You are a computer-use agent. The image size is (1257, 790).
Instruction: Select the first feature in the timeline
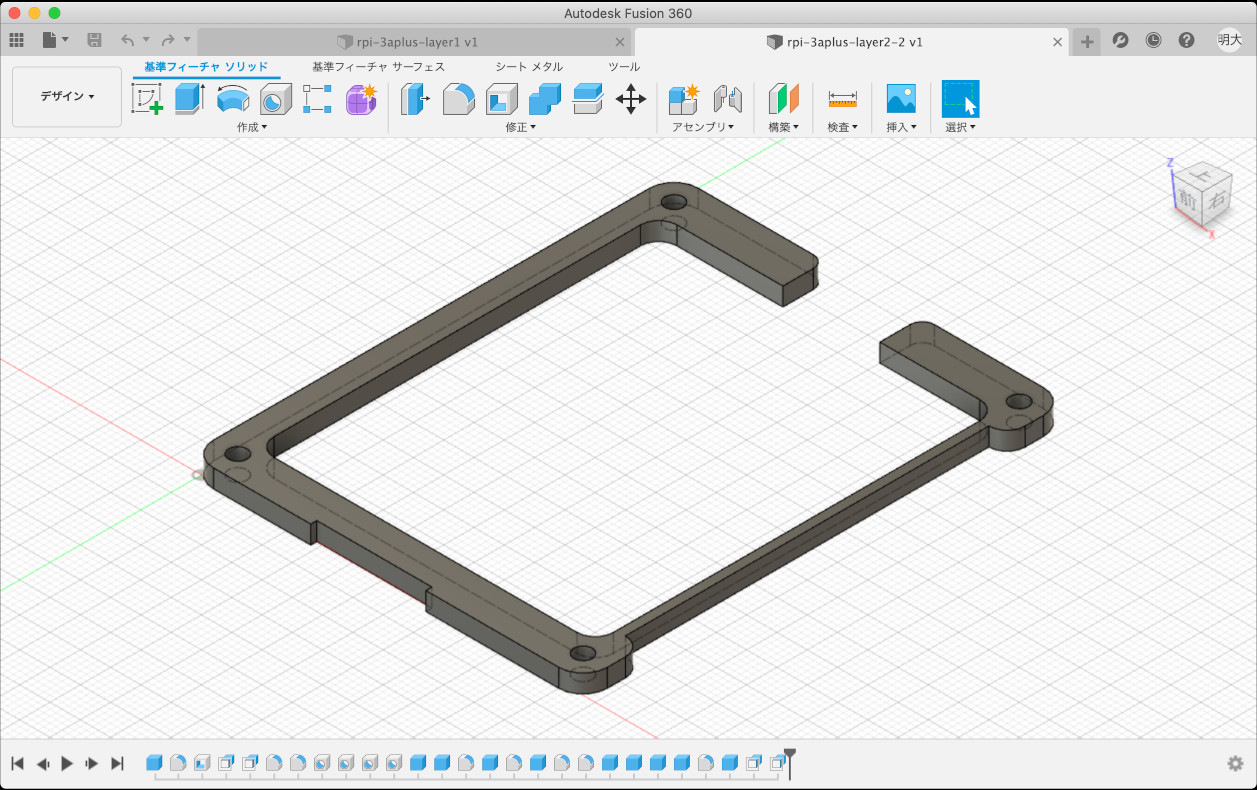154,763
